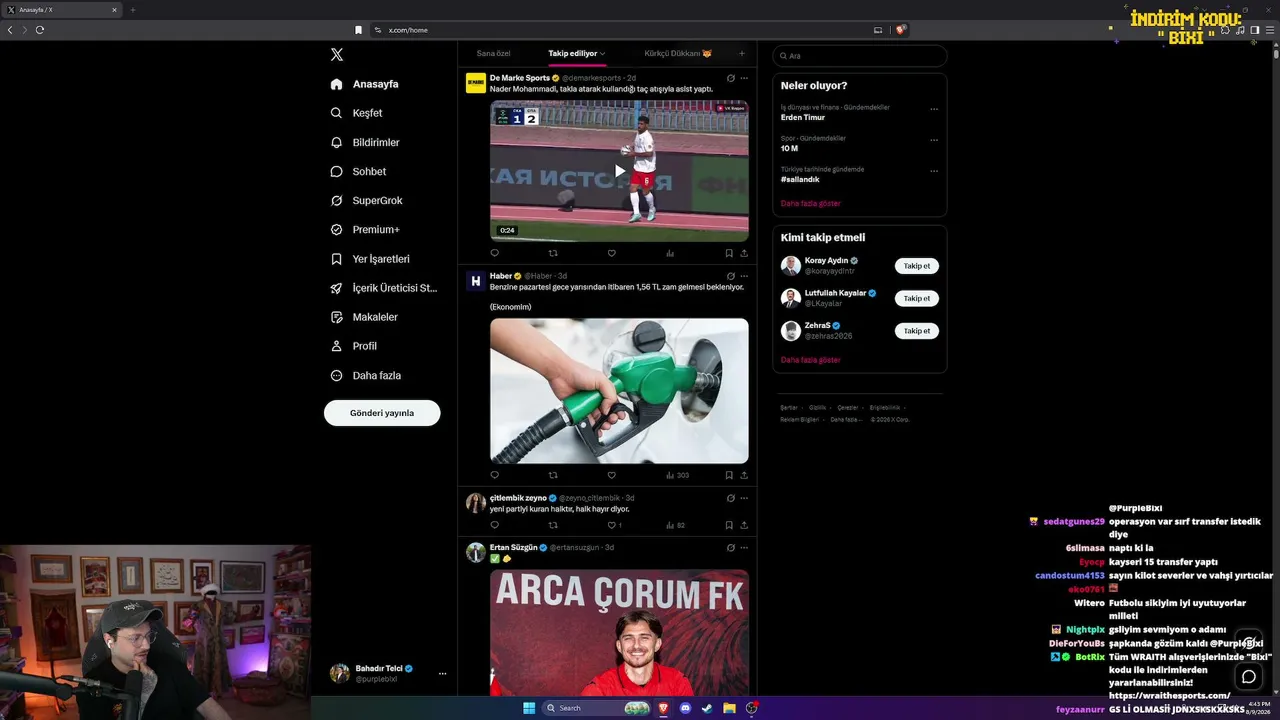Screen dimensions: 1280x720
Task: Open Premium+ from the sidebar
Action: coord(365,230)
